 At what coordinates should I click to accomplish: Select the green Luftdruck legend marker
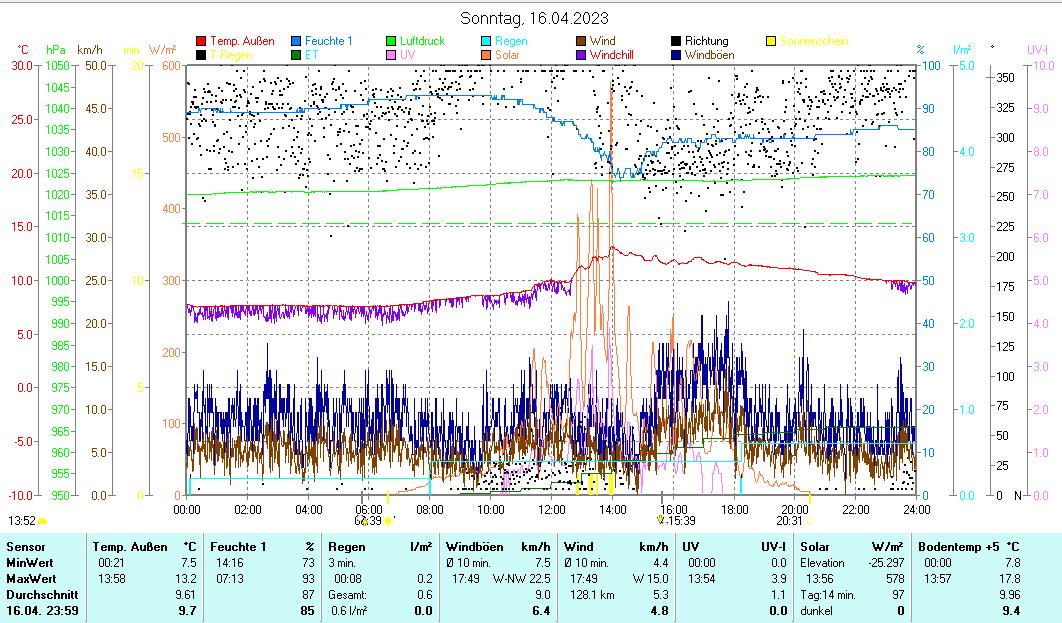(x=391, y=41)
